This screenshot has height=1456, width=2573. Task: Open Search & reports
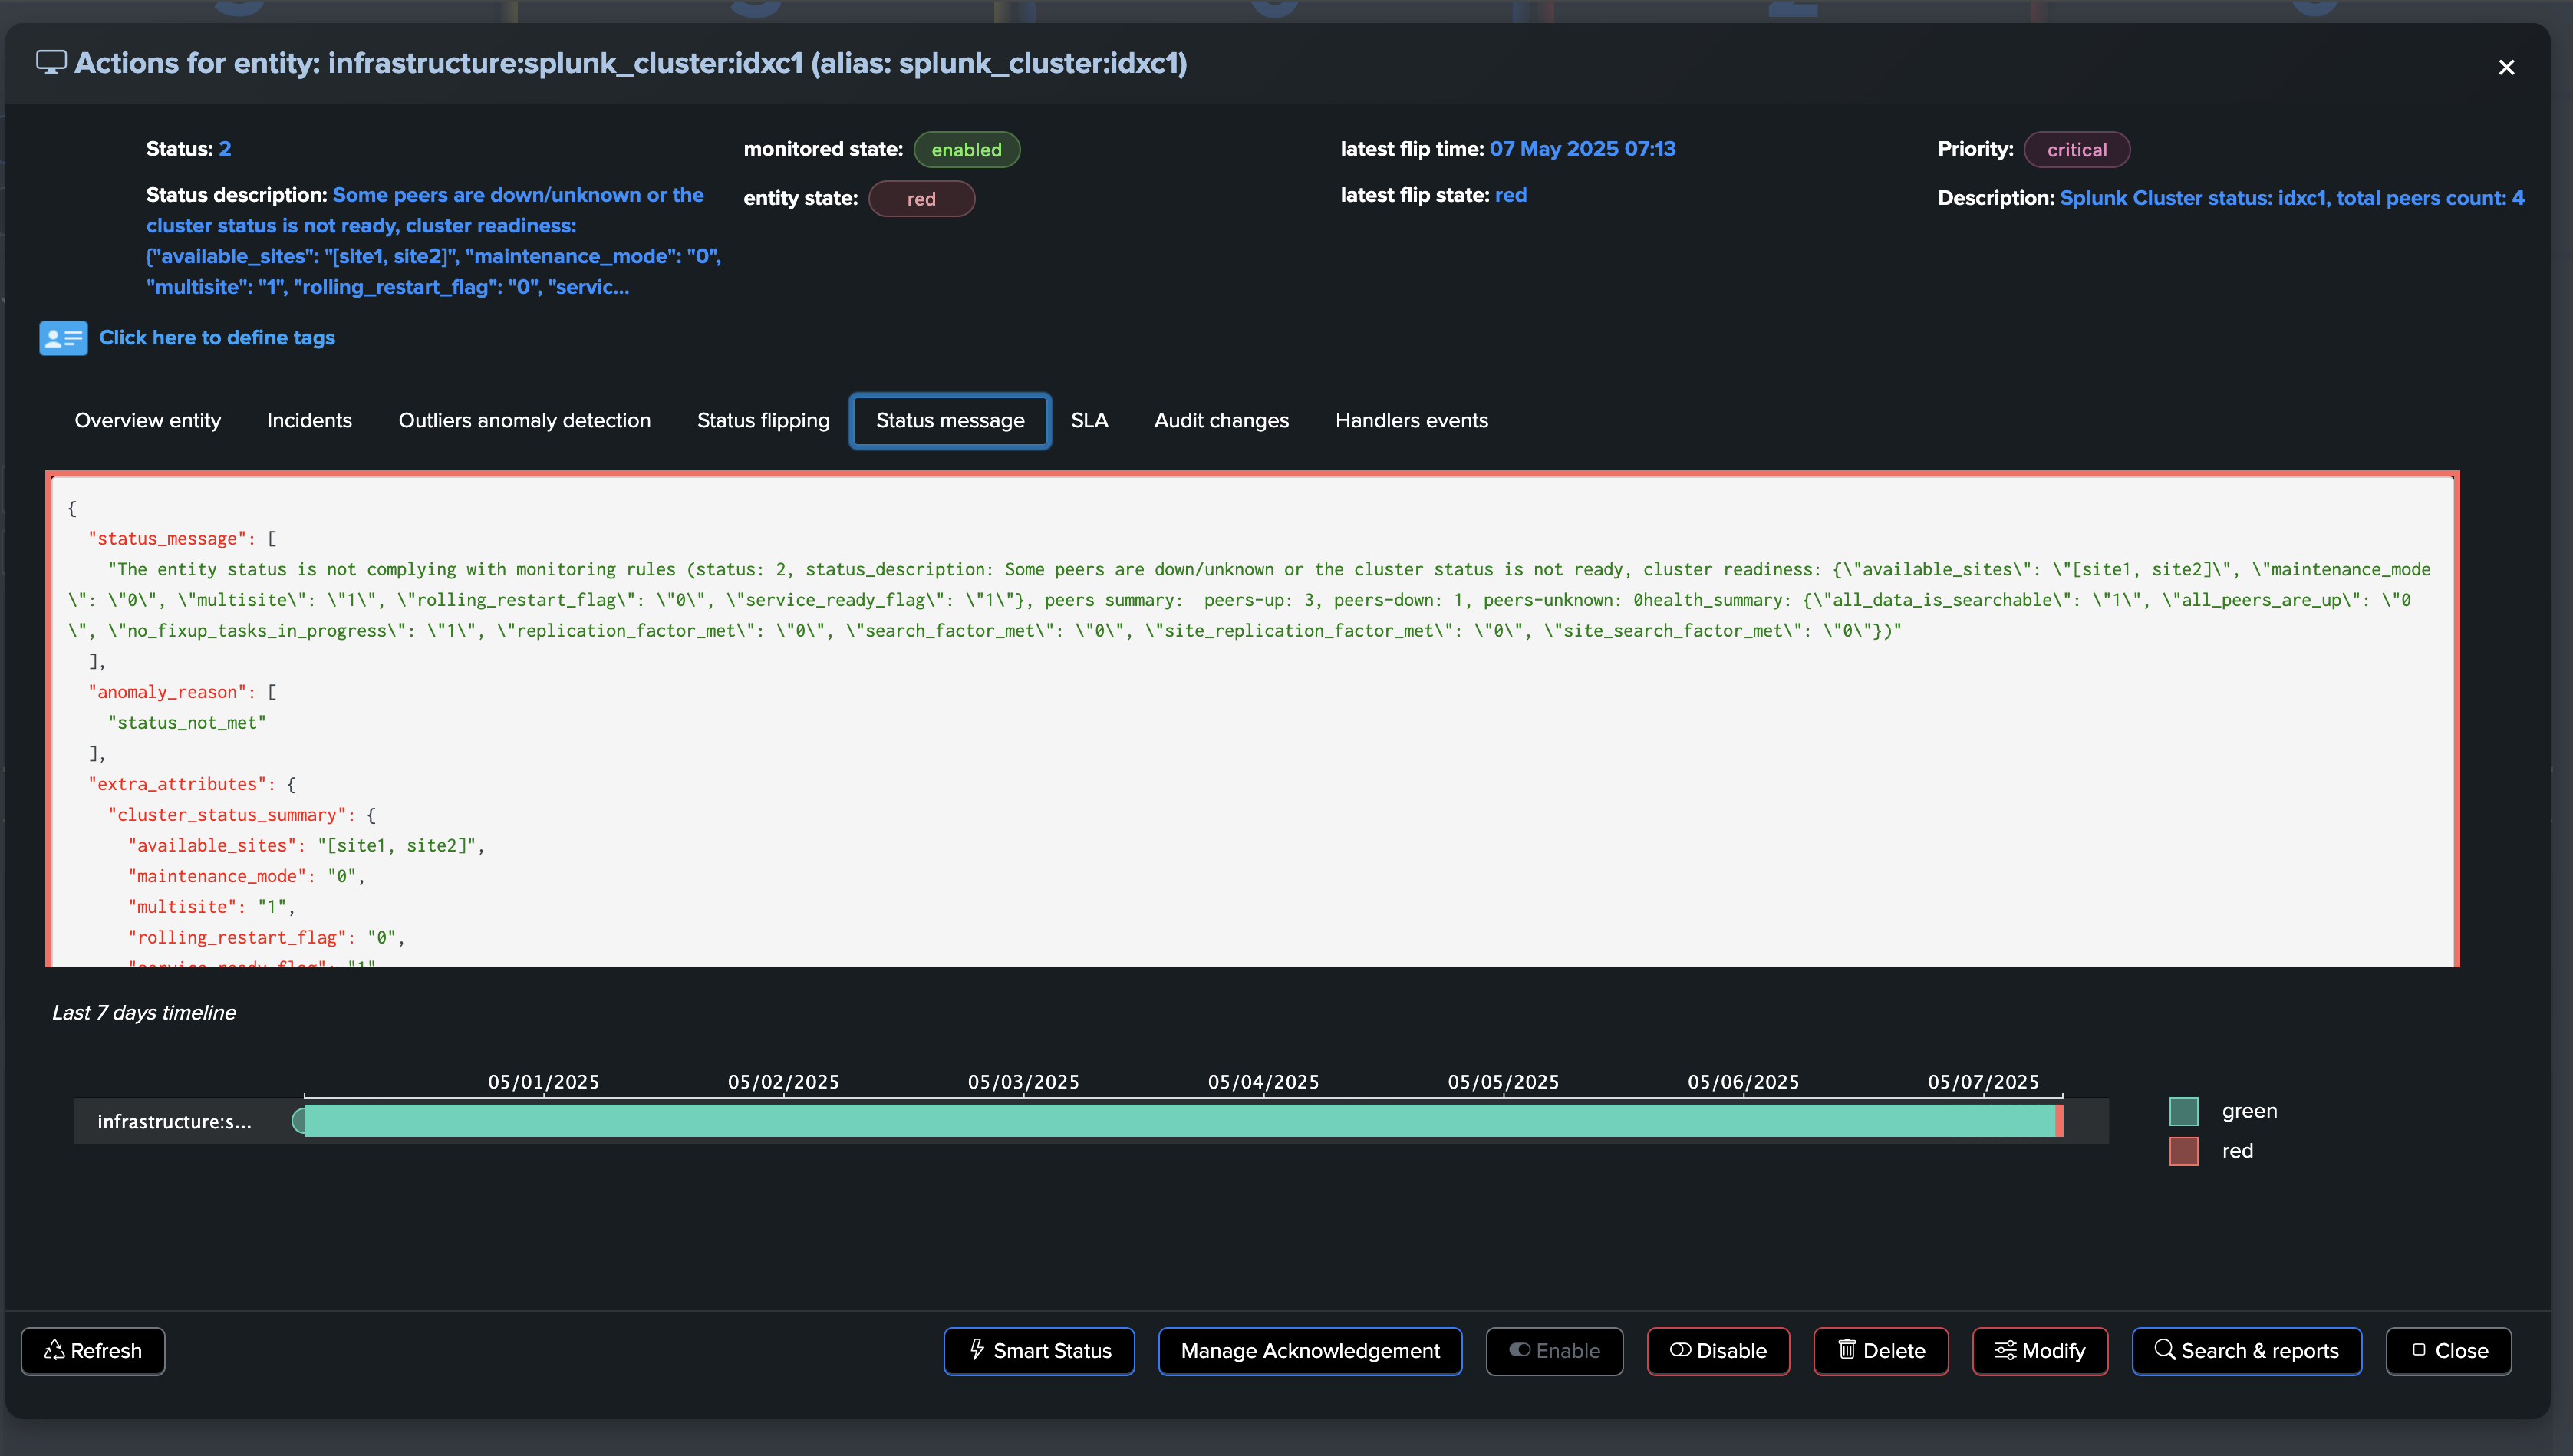[x=2246, y=1351]
